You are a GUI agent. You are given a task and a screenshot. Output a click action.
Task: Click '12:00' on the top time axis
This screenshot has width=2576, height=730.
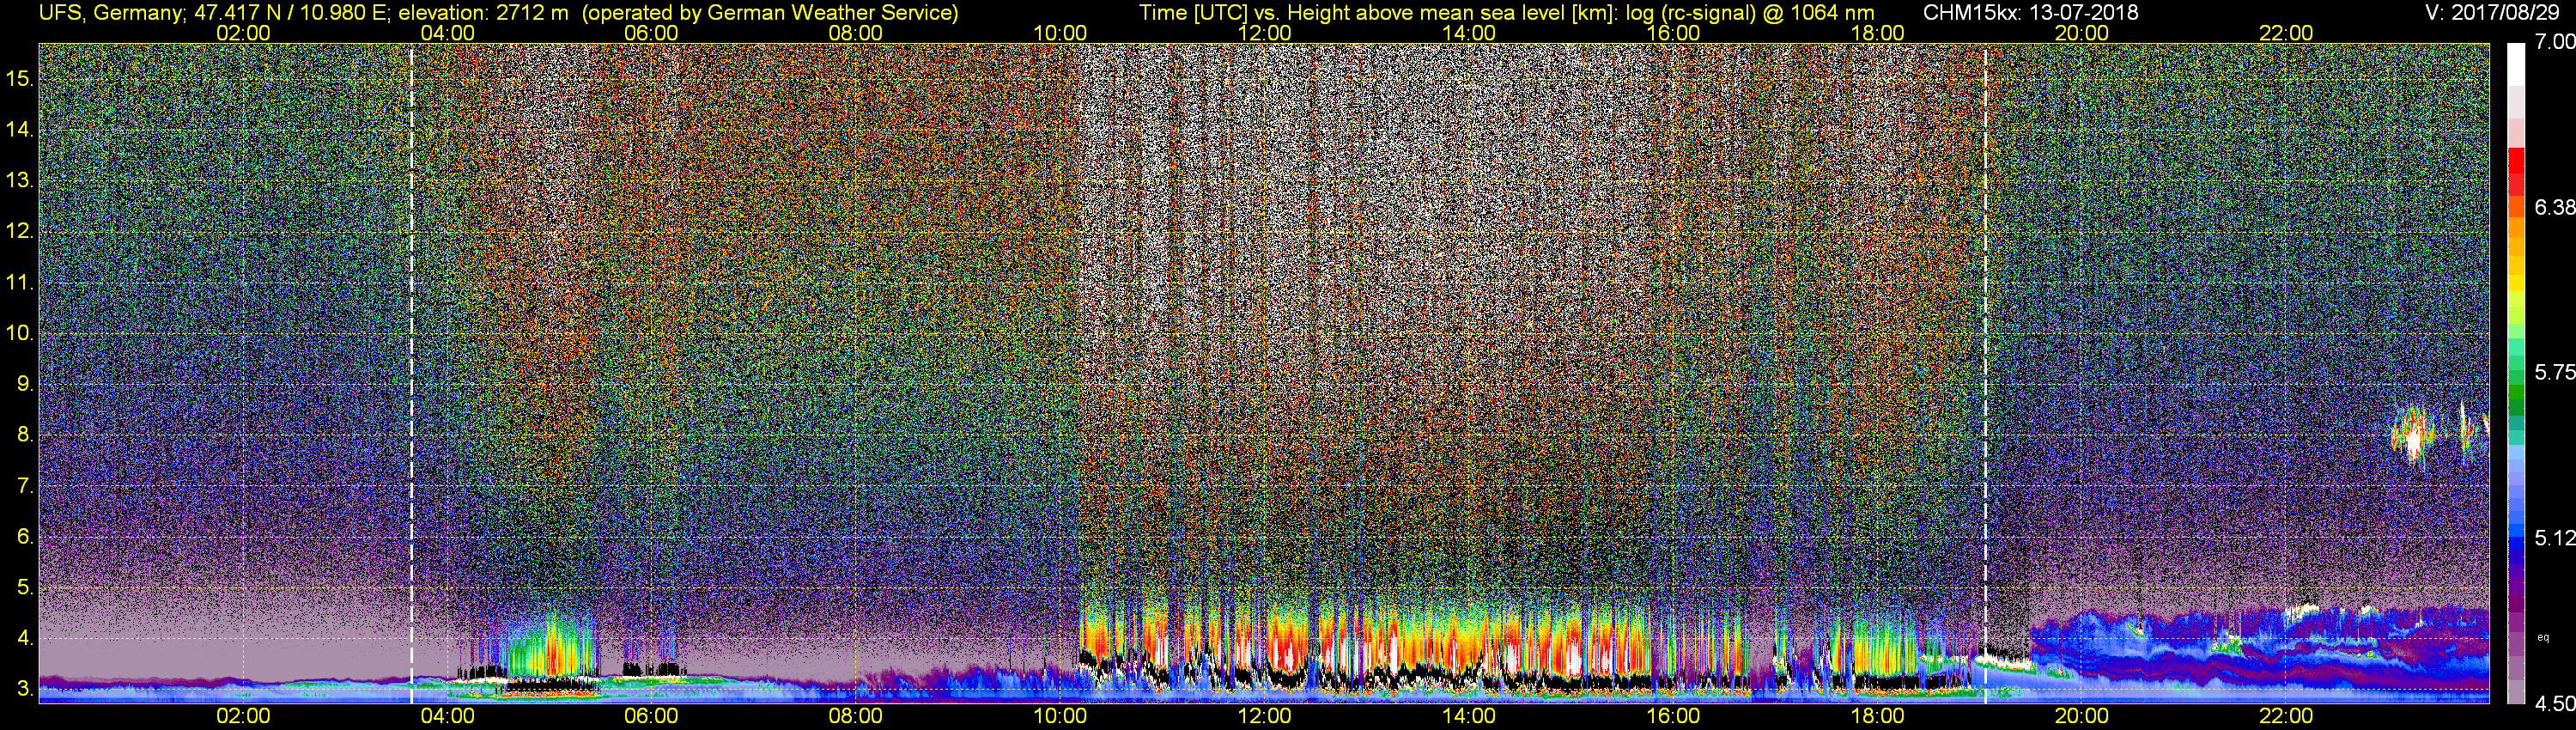(1264, 33)
